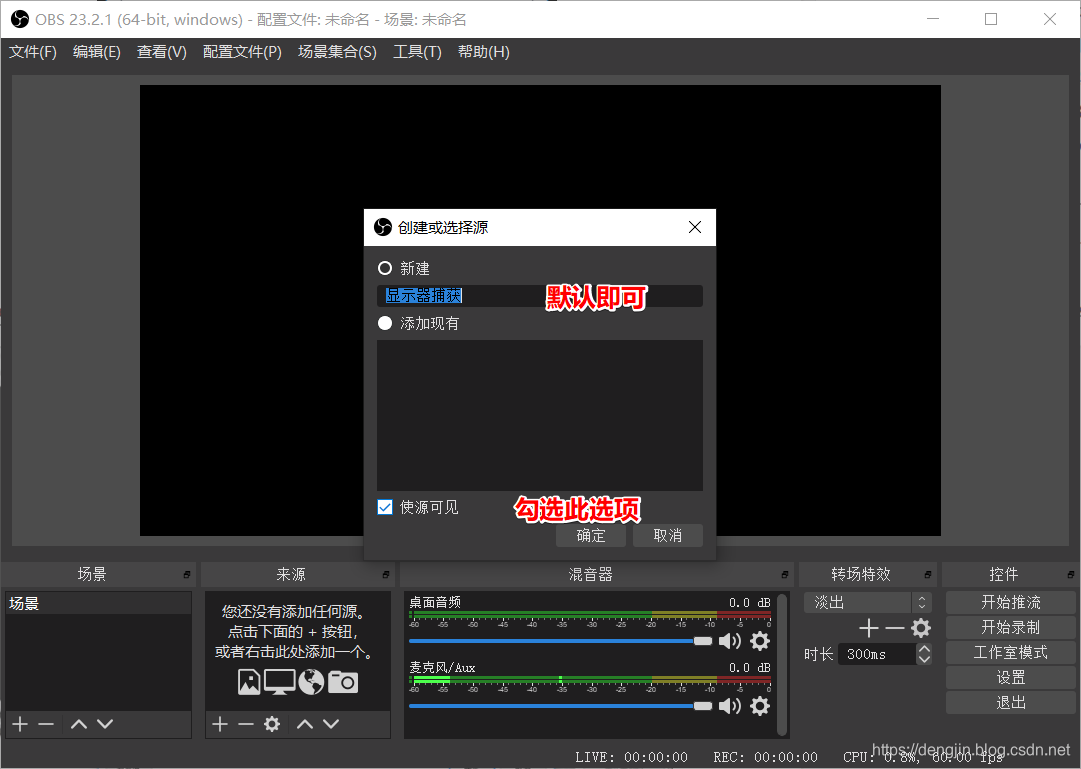Click the mixer panel vertical scrollbar

(x=782, y=663)
